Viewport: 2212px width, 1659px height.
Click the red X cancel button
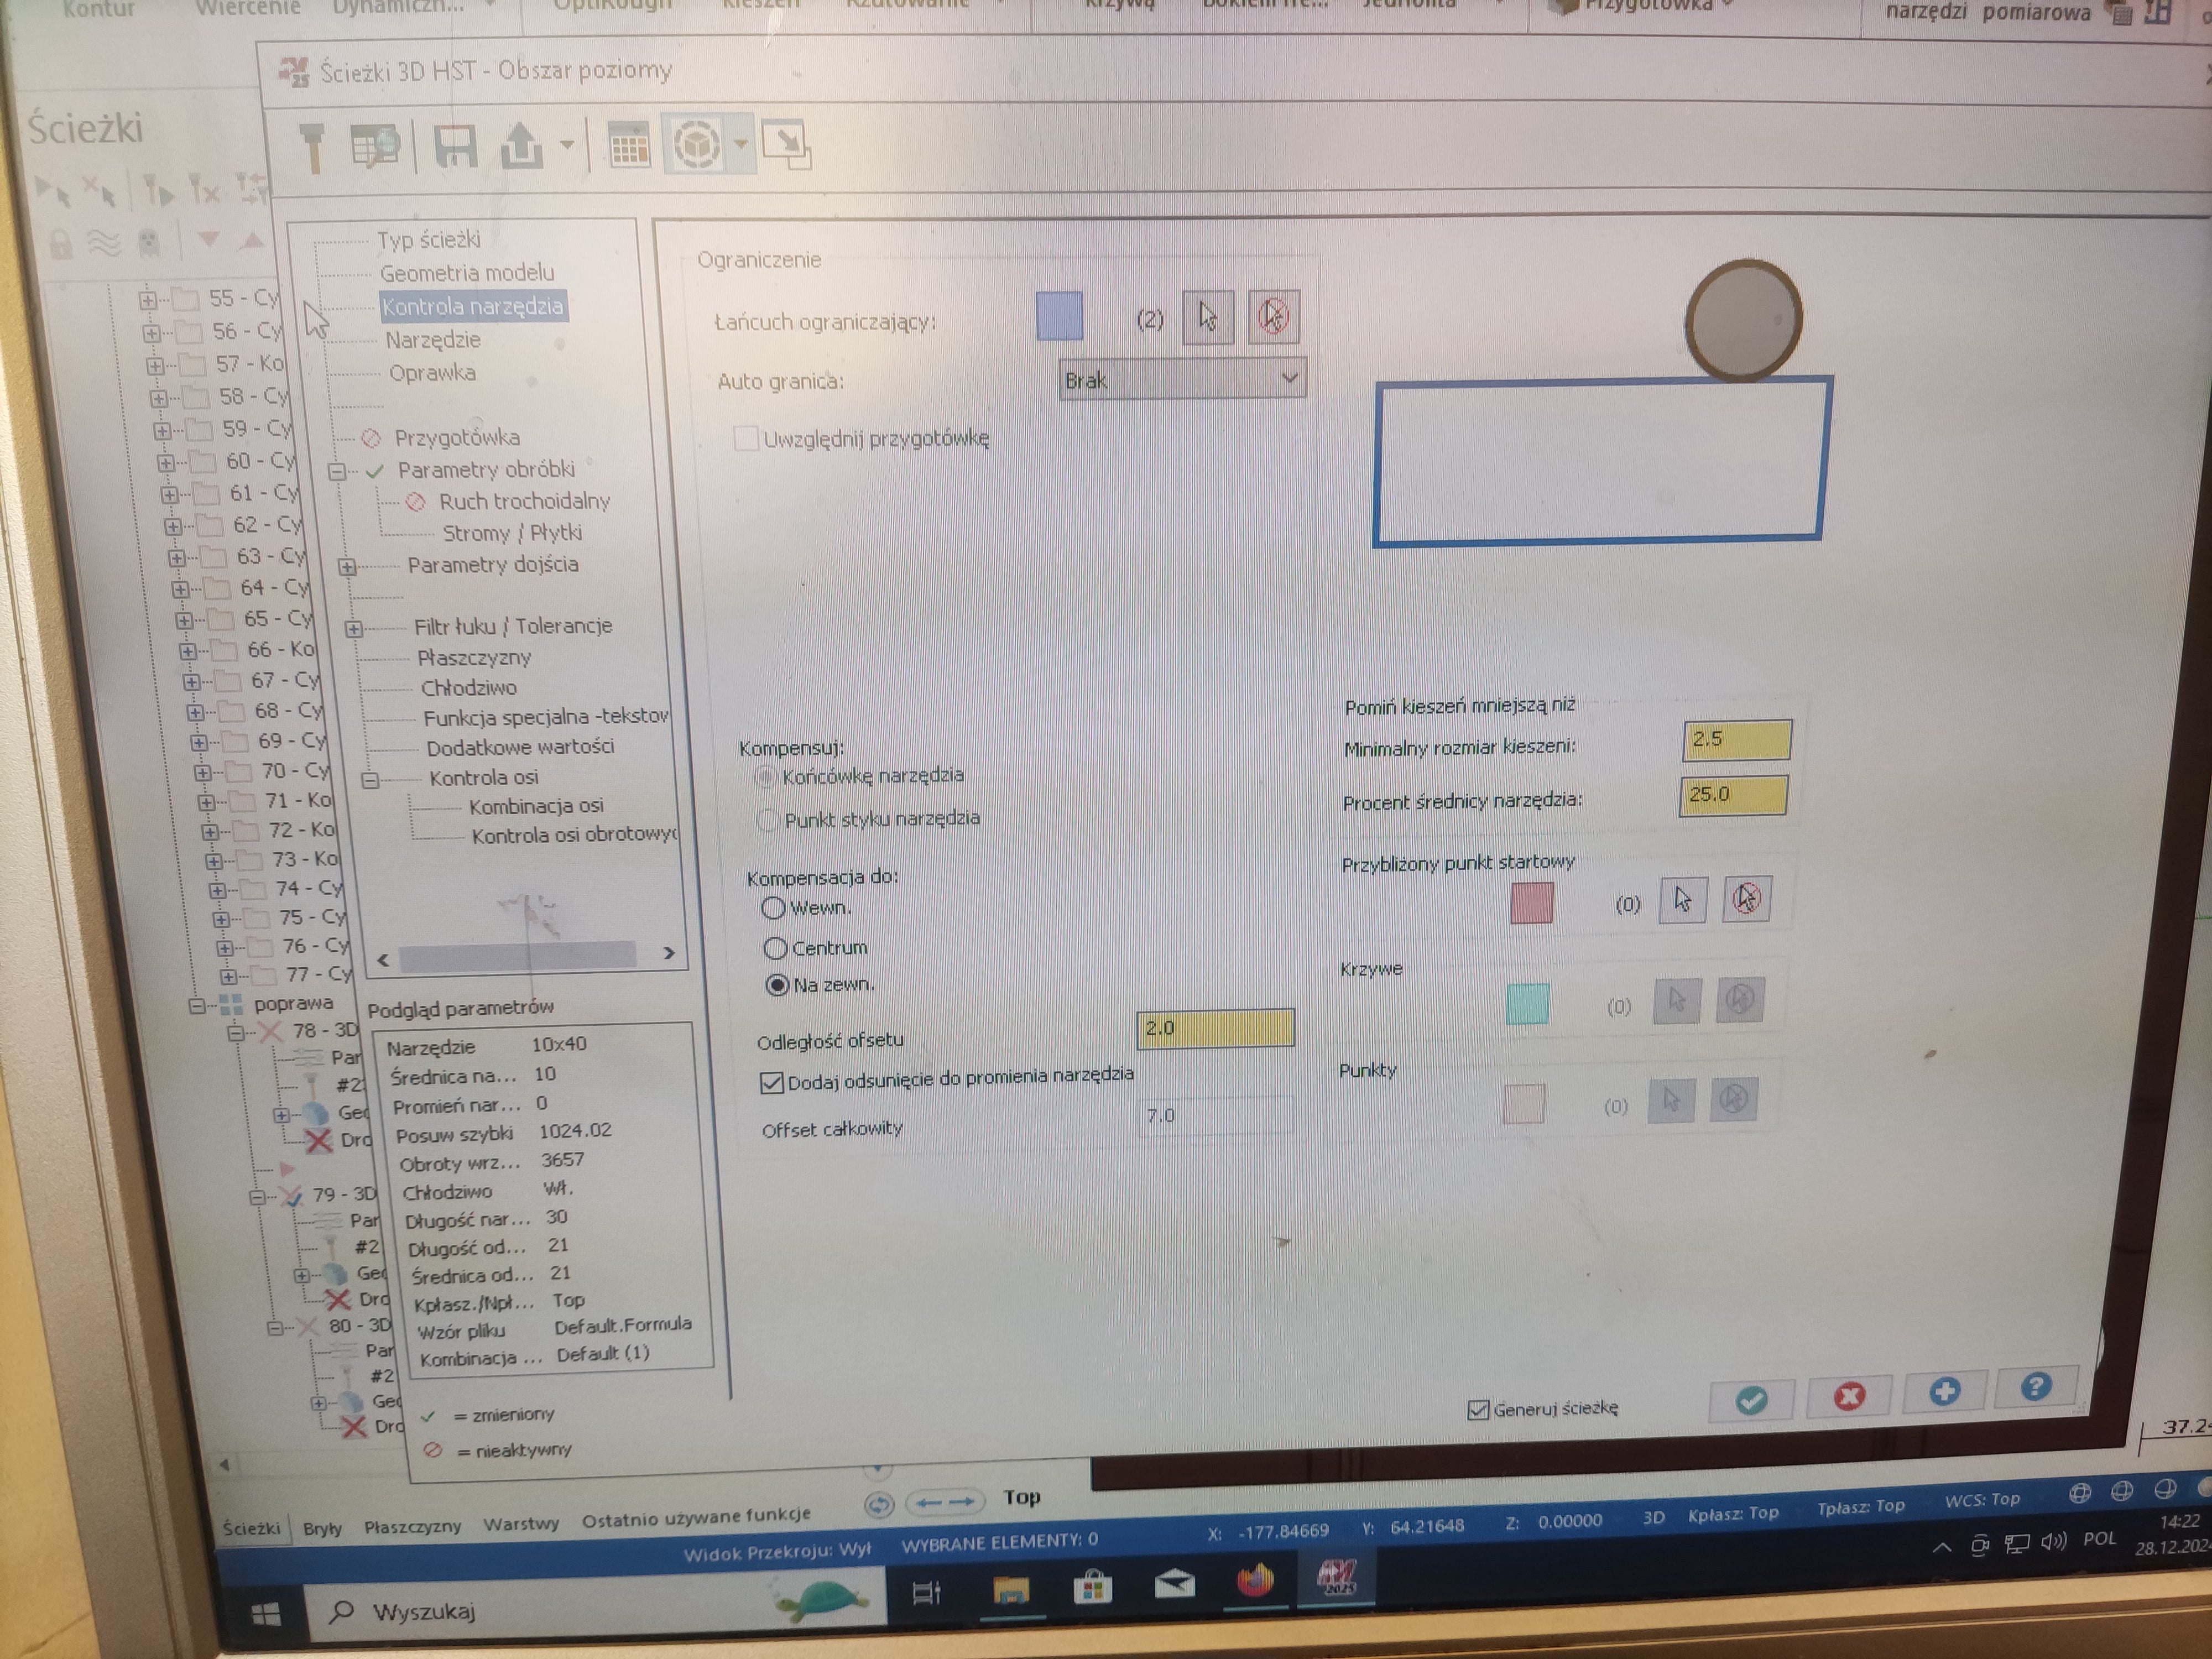1848,1396
